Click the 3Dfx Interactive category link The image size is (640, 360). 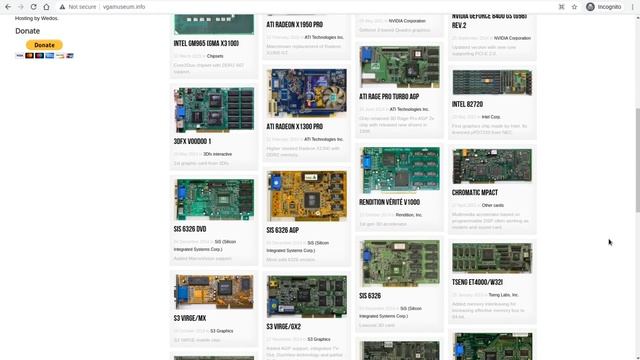pyautogui.click(x=218, y=154)
